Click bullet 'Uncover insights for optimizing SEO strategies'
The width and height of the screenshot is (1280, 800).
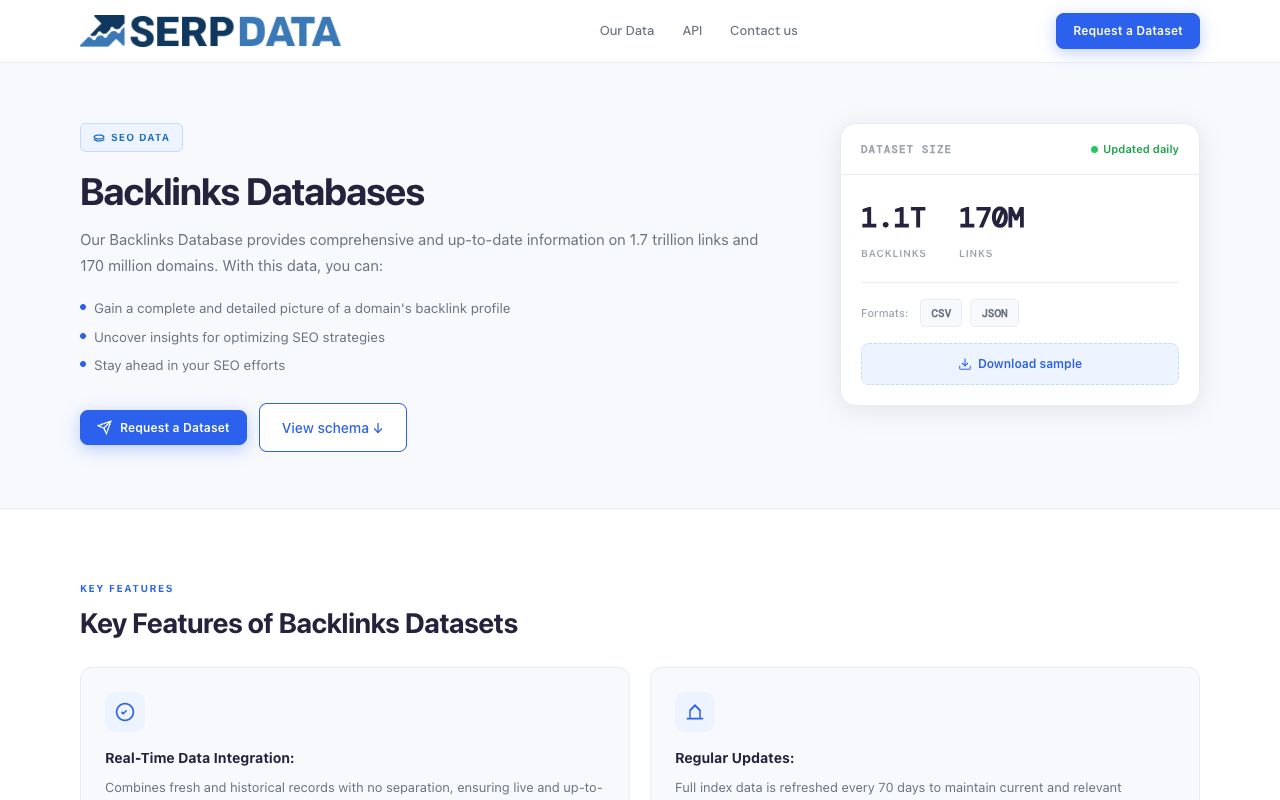[239, 337]
